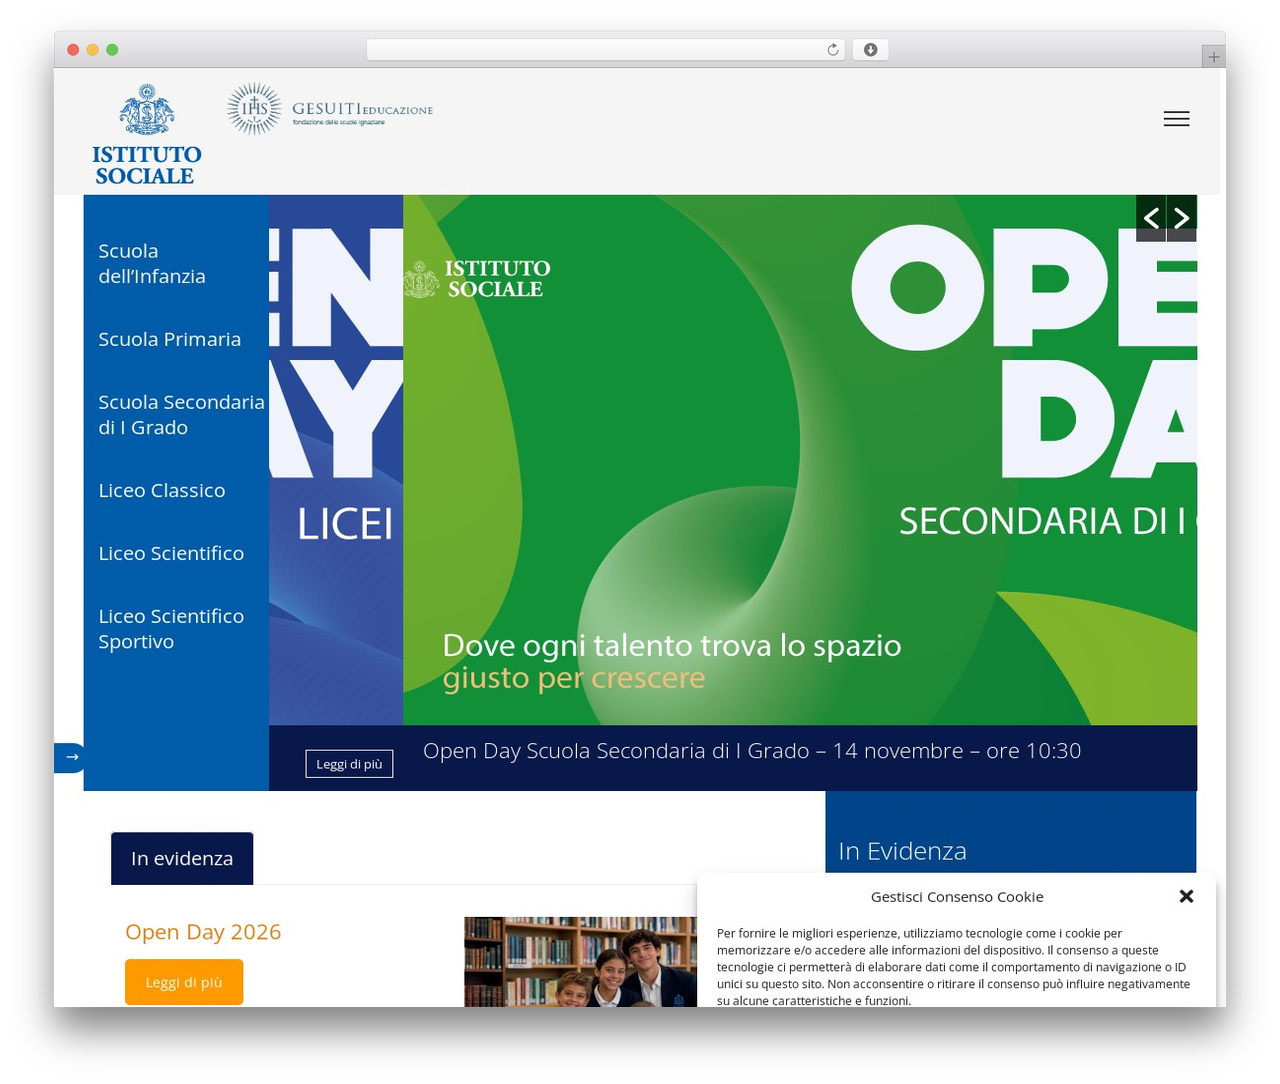The image size is (1280, 1084).
Task: Open Liceo Scientifico page
Action: [x=171, y=553]
